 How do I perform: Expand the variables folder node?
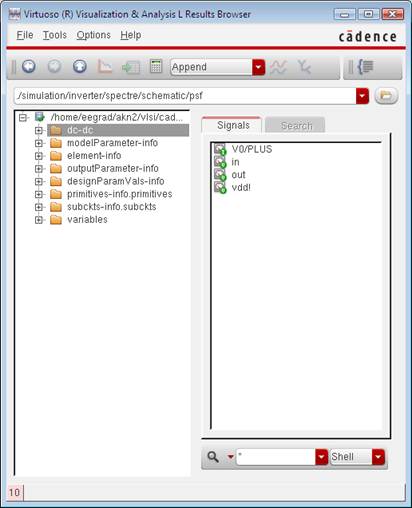click(39, 220)
